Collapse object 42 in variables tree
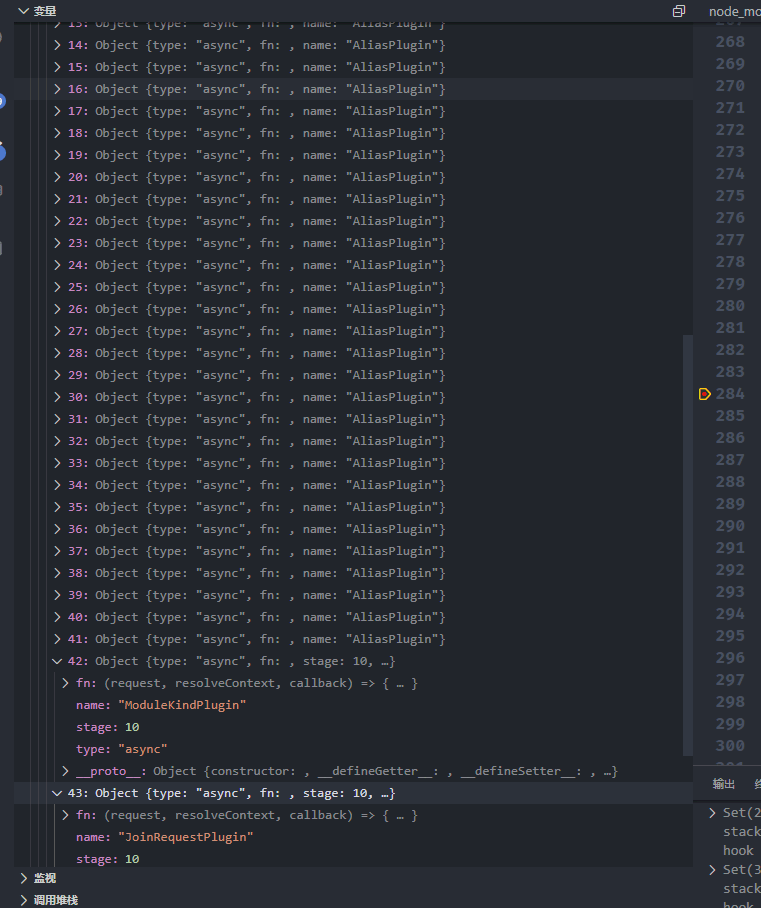This screenshot has height=908, width=761. click(58, 661)
